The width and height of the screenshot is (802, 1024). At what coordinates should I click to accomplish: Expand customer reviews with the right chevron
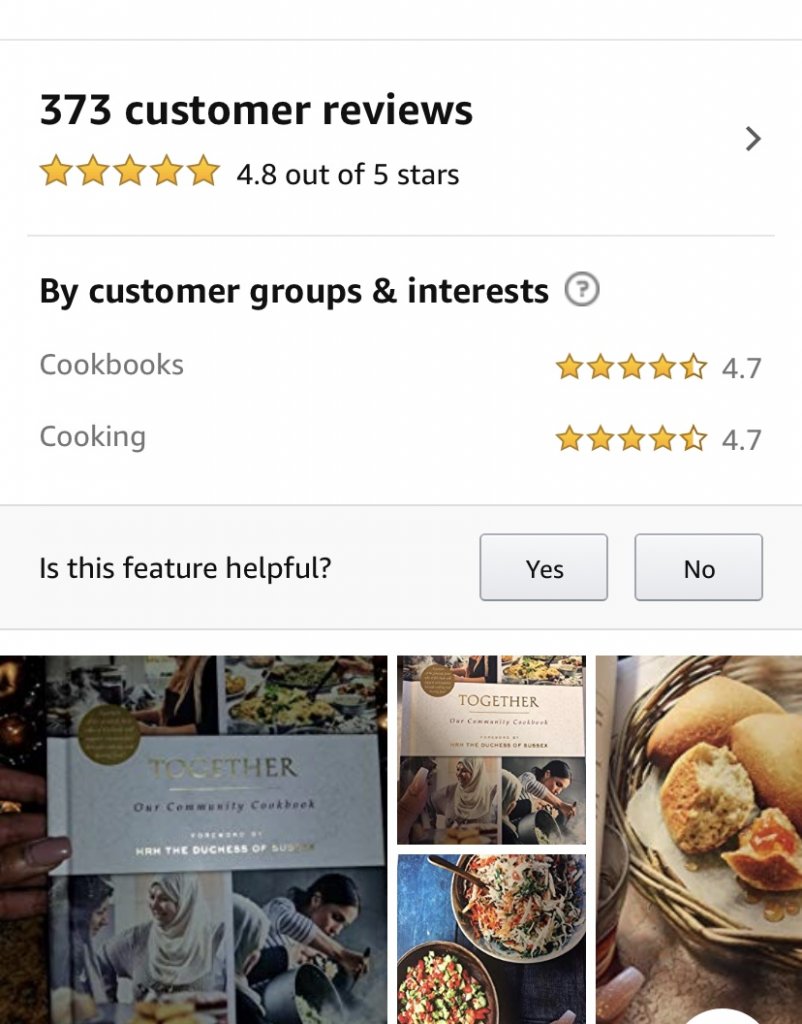tap(753, 139)
